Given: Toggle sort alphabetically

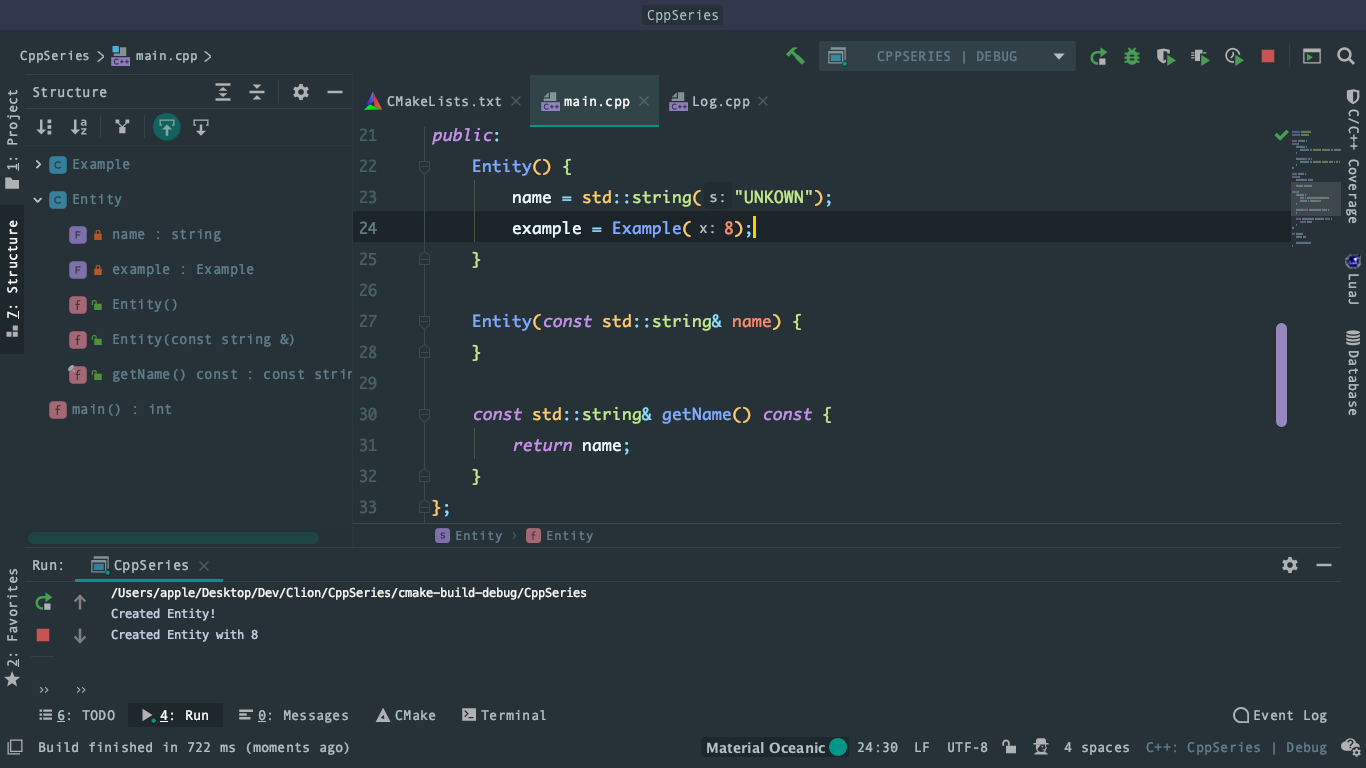Looking at the screenshot, I should (x=79, y=127).
